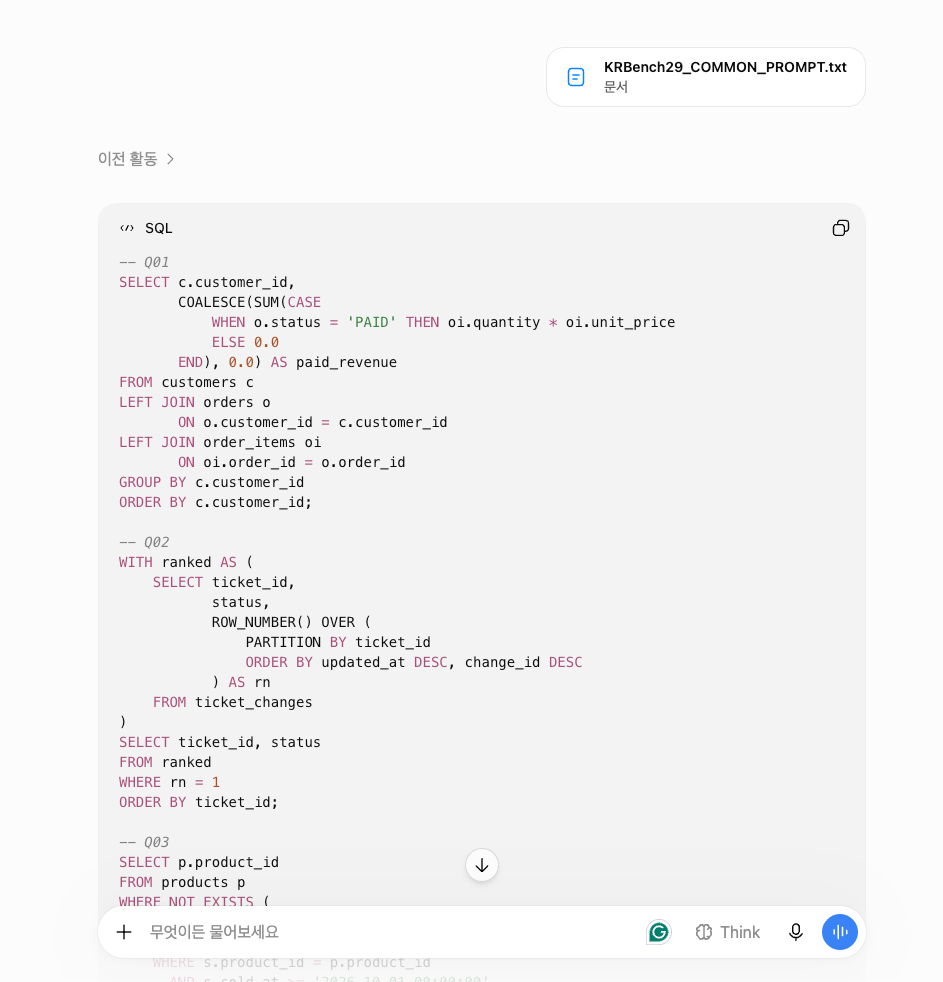Click the 'LEFT JOIN orders o' line
Screen dimensions: 943x982
195,402
